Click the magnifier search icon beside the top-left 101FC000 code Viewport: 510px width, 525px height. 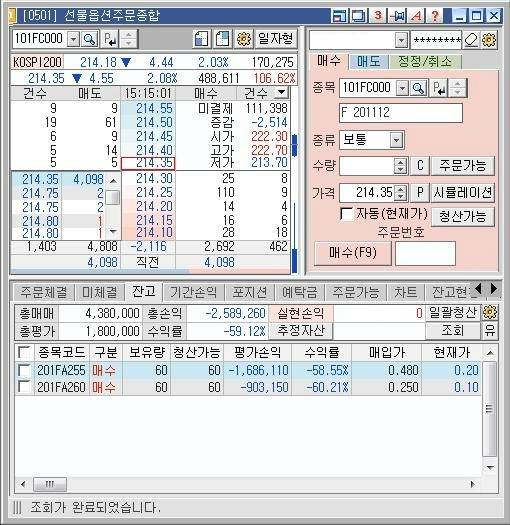coord(89,39)
